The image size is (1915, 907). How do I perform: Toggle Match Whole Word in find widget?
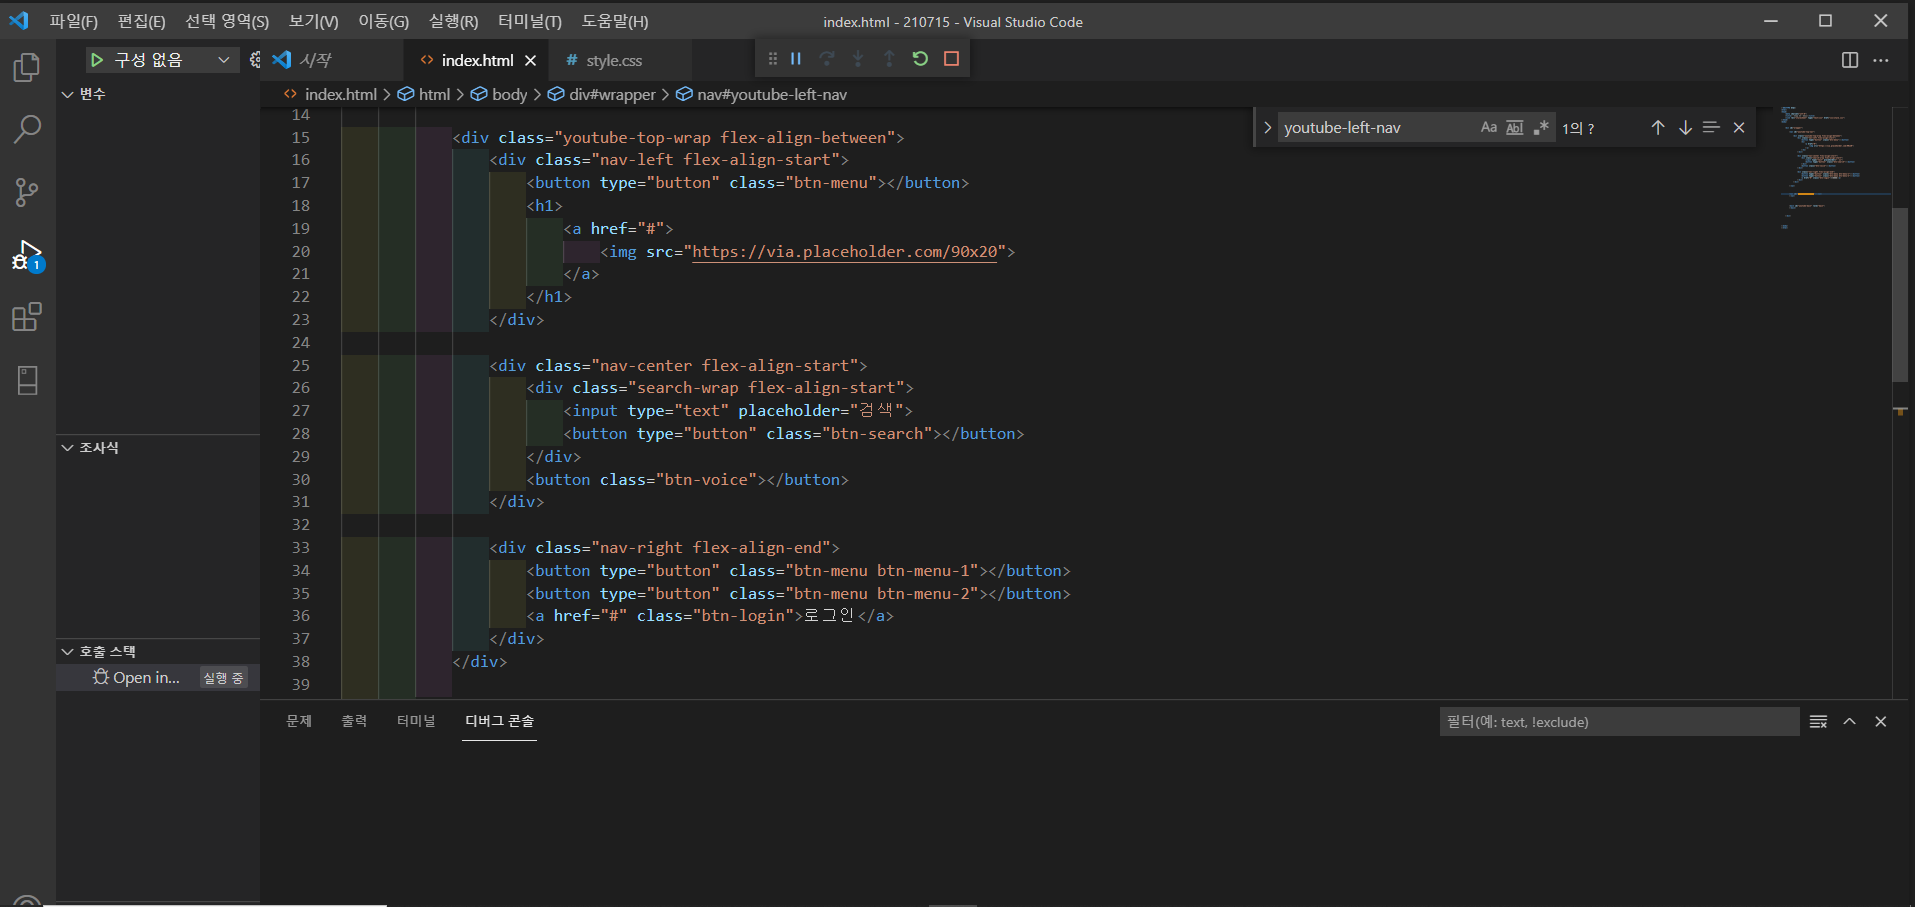1514,128
